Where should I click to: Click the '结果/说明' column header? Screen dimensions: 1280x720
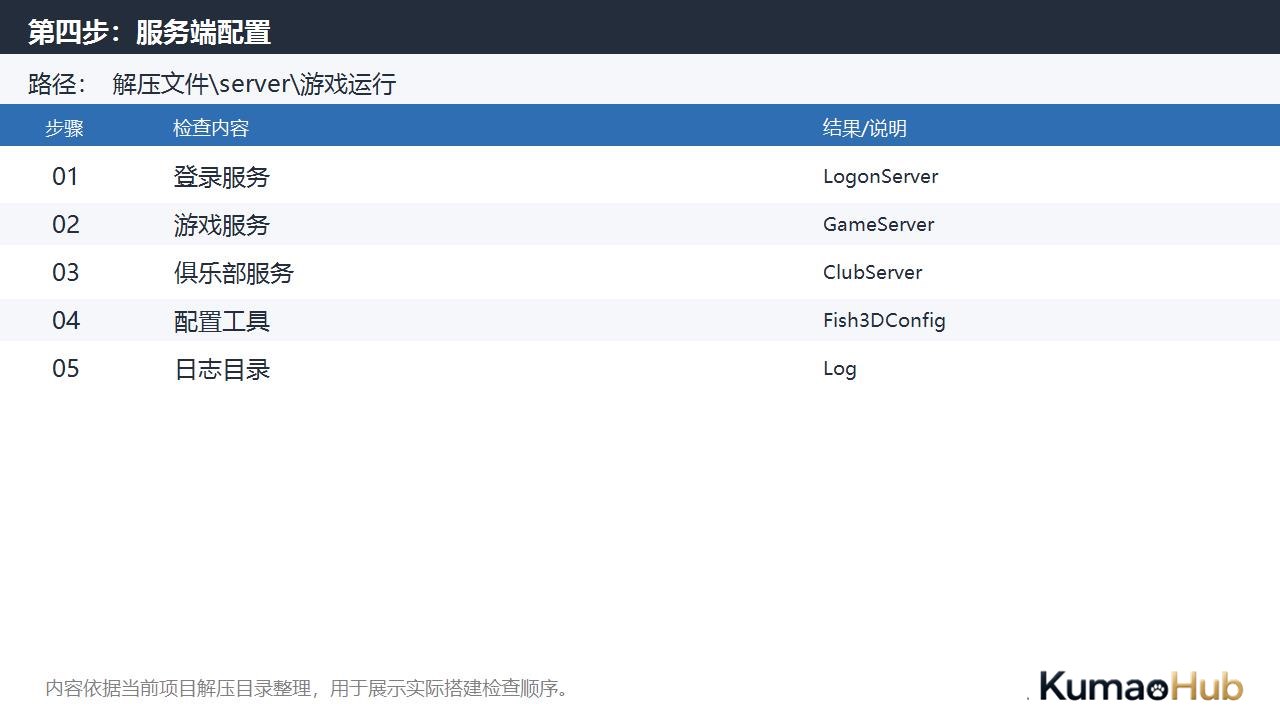click(864, 128)
